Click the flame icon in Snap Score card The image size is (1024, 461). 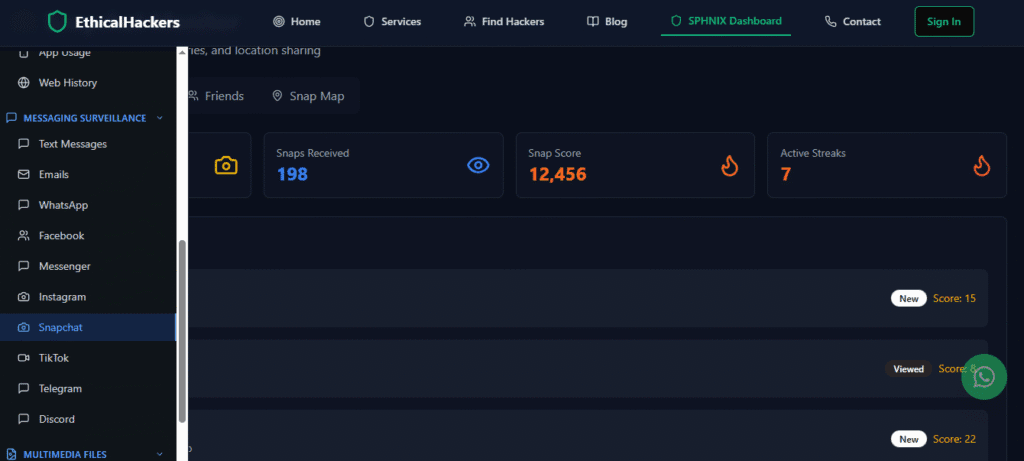point(730,165)
